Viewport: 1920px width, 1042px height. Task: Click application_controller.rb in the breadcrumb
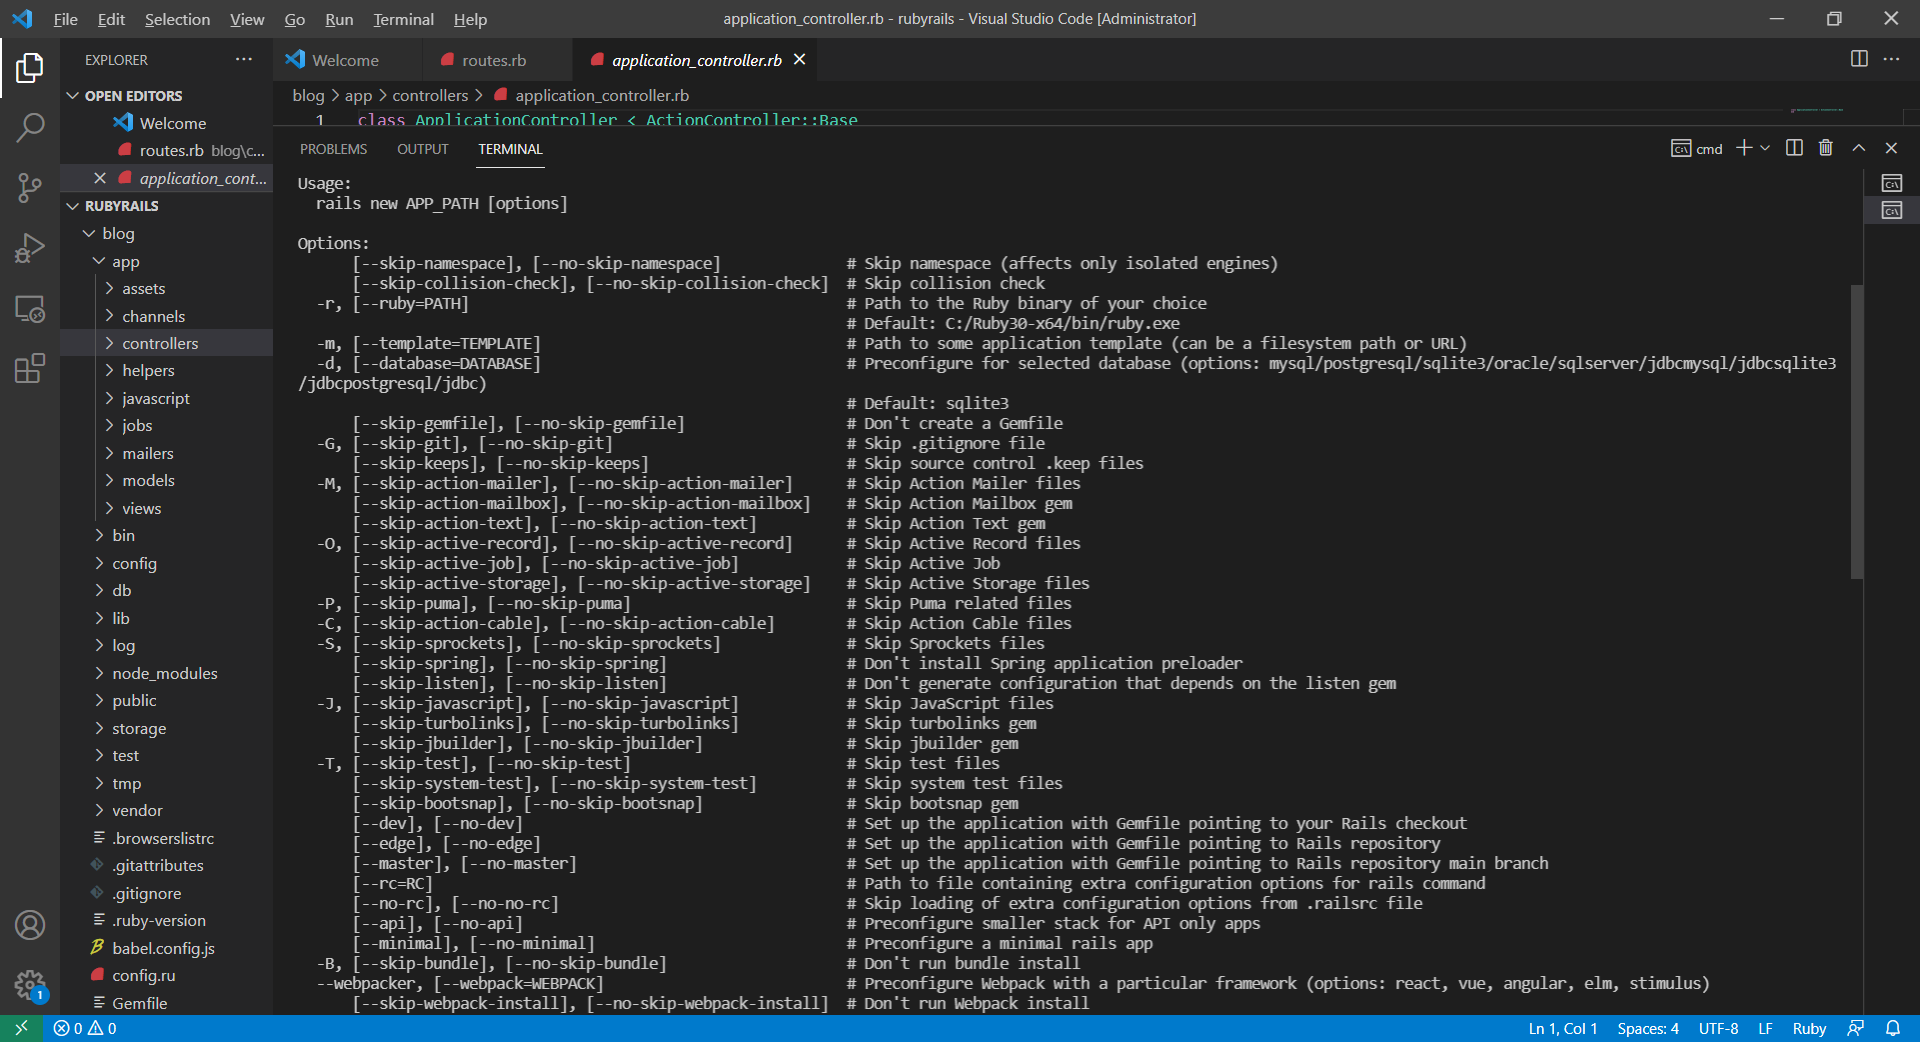point(601,96)
